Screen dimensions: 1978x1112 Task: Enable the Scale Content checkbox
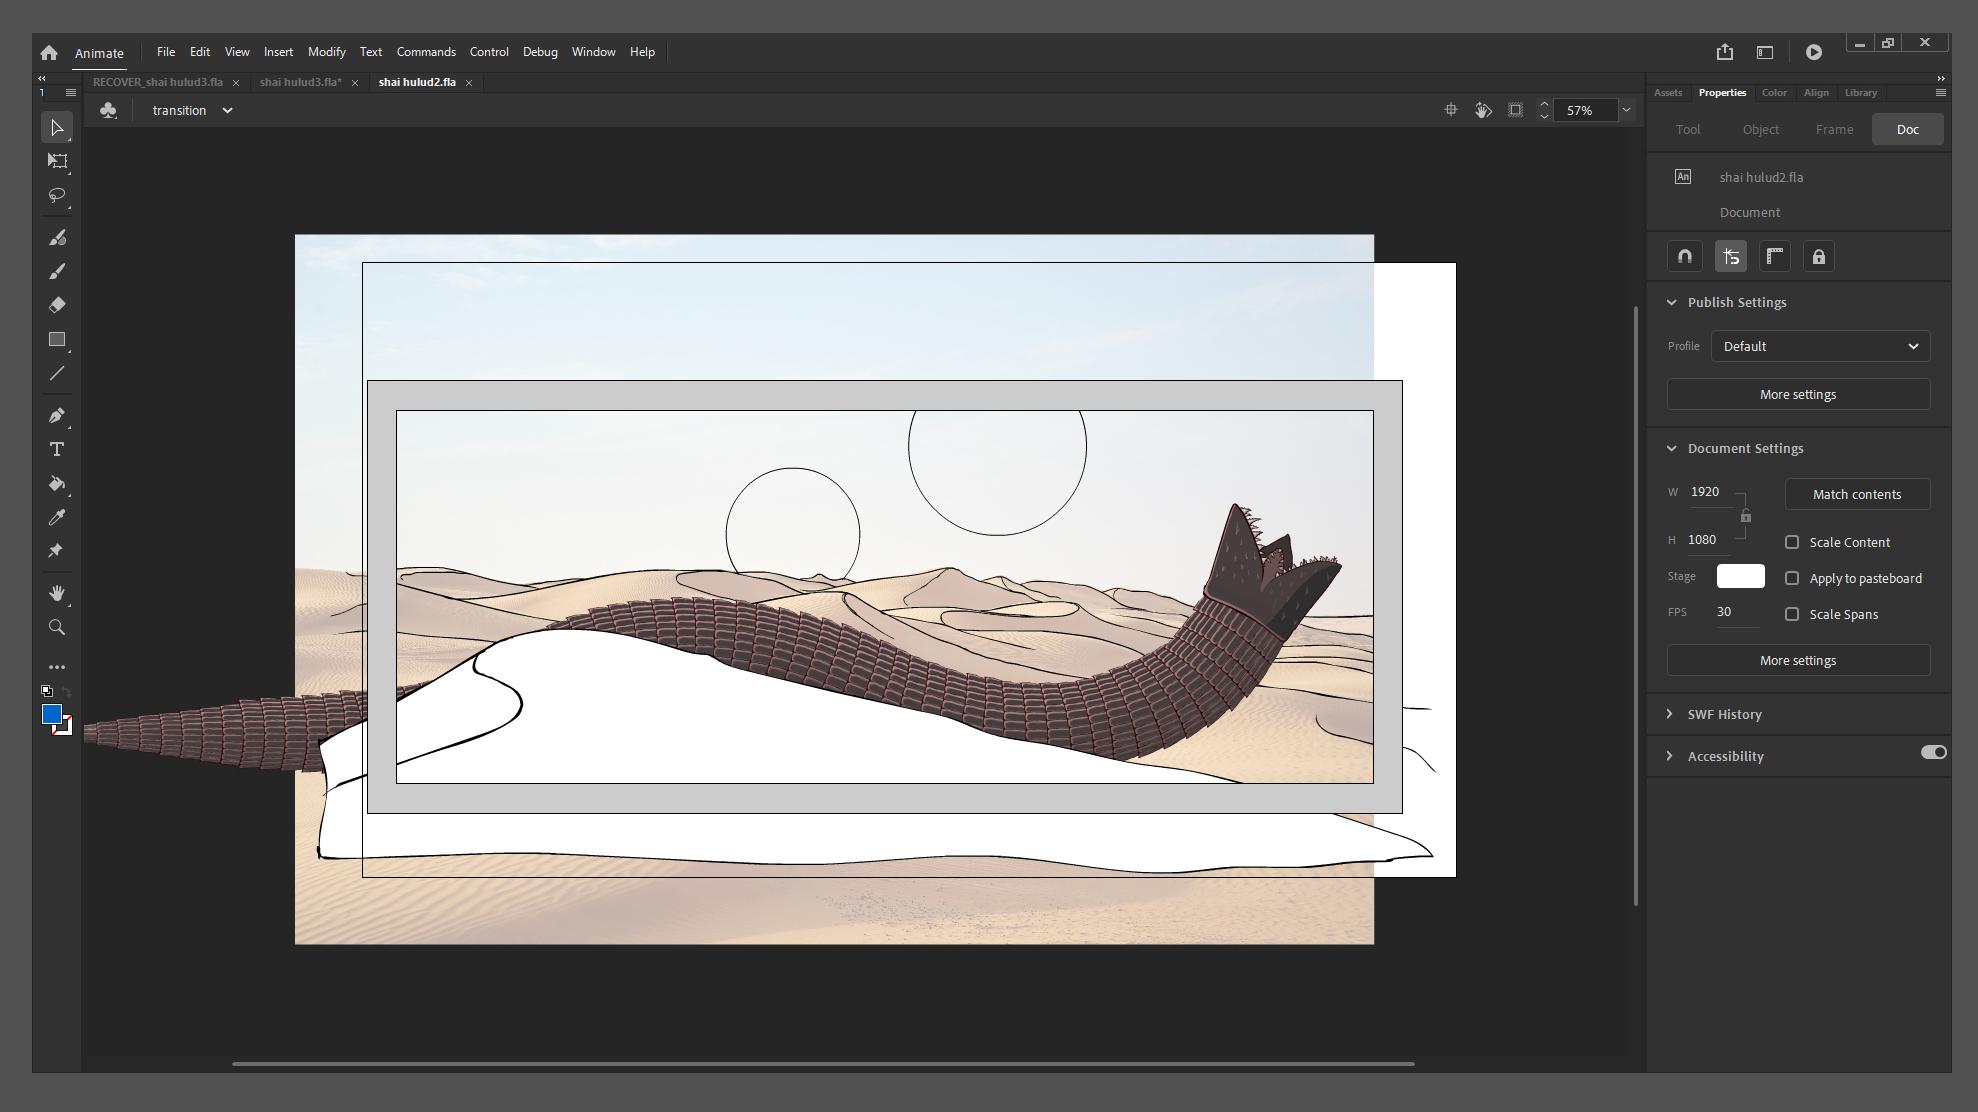click(1792, 541)
